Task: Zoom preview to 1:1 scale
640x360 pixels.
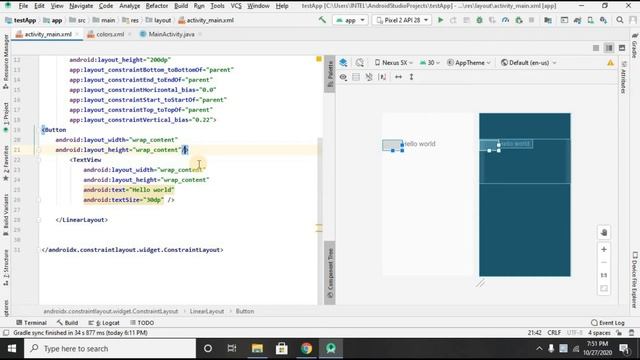Action: pyautogui.click(x=604, y=276)
